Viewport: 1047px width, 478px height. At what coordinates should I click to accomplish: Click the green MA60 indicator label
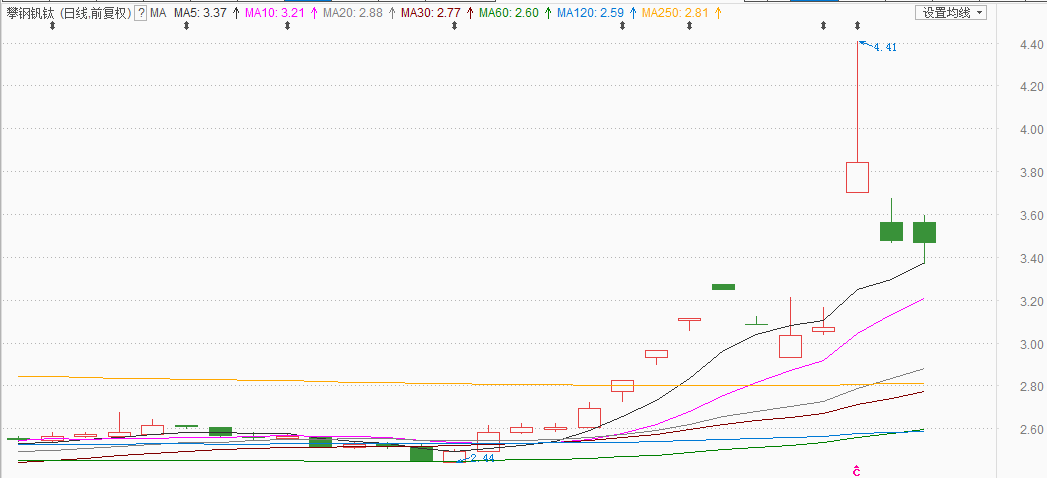509,13
